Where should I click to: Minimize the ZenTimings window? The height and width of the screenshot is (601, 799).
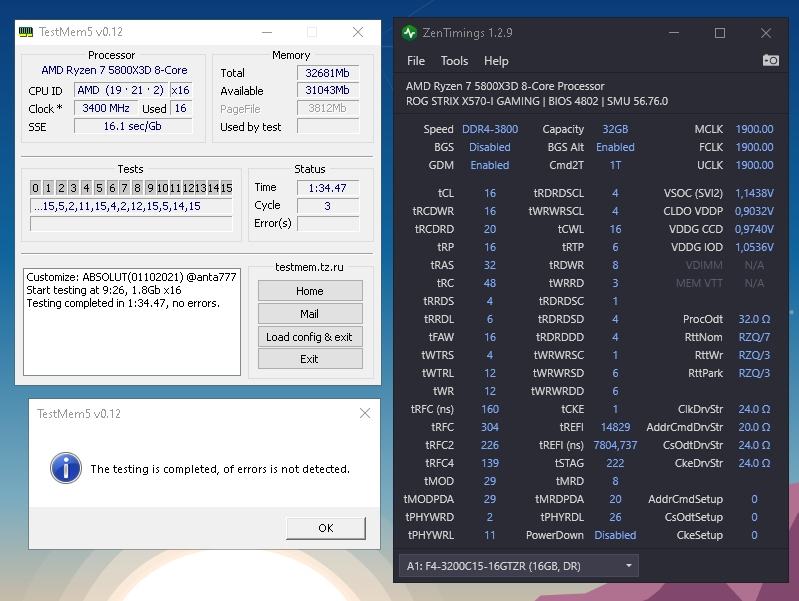tap(674, 33)
